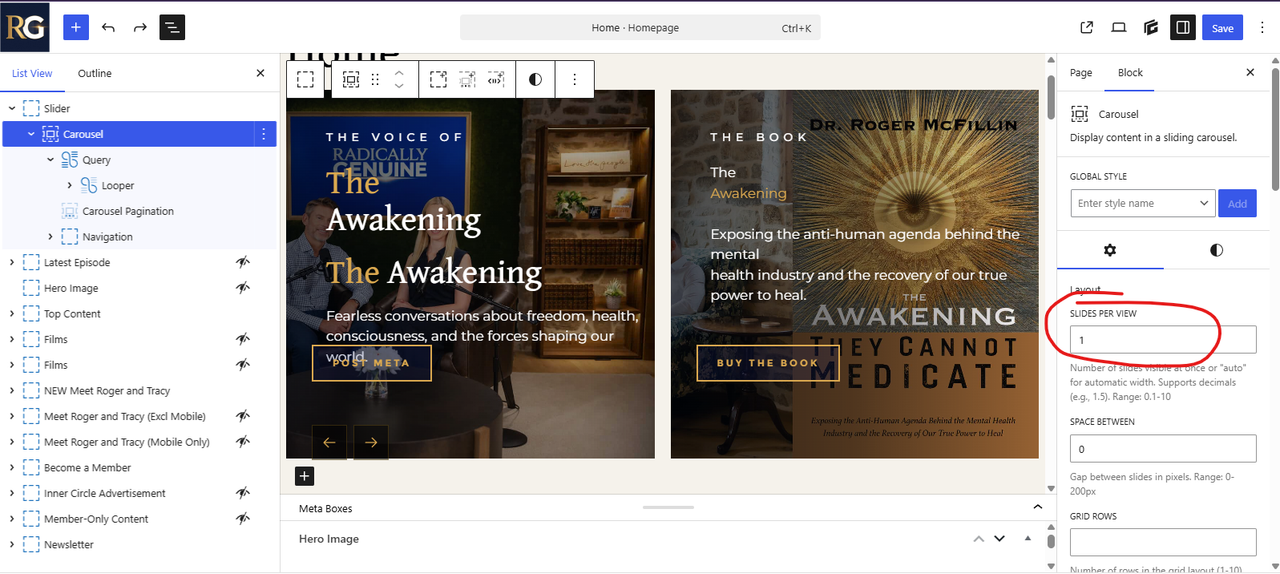Redo the last undone change
Screen dimensions: 1280x574
pos(140,27)
